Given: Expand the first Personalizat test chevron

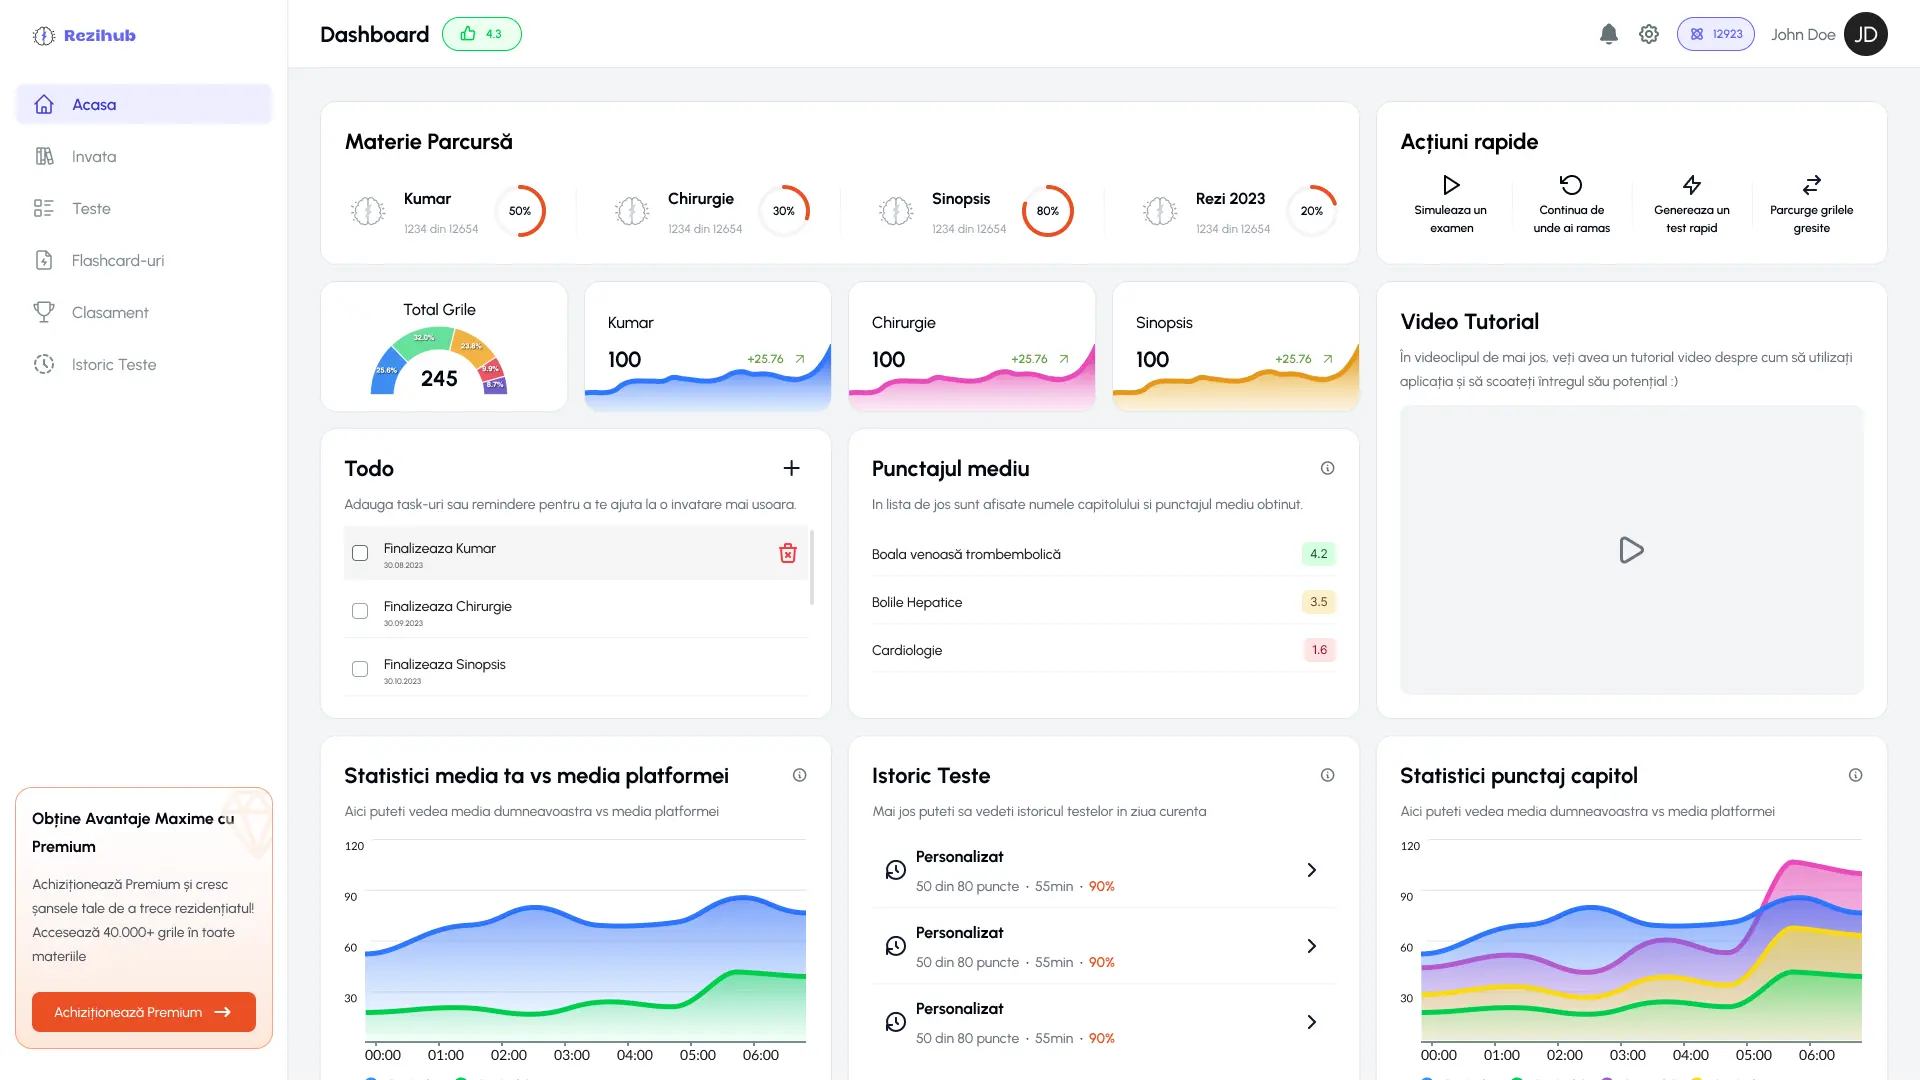Looking at the screenshot, I should [1311, 870].
